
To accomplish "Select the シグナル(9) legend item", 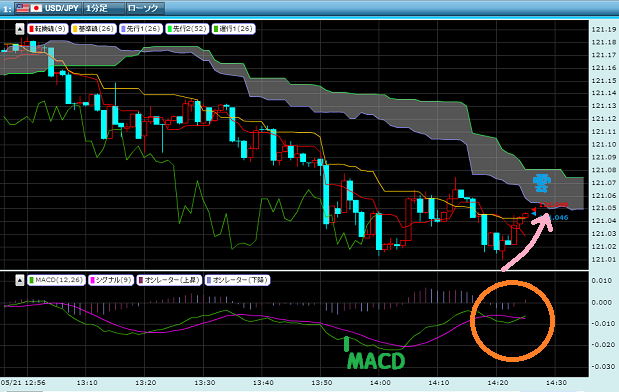I will click(111, 280).
